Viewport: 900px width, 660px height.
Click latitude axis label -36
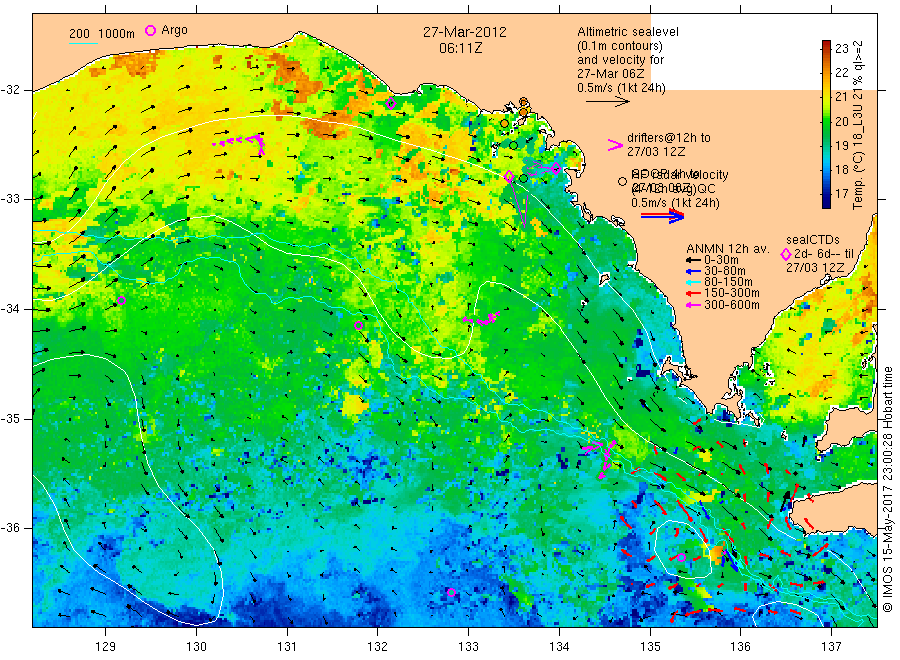(x=11, y=528)
